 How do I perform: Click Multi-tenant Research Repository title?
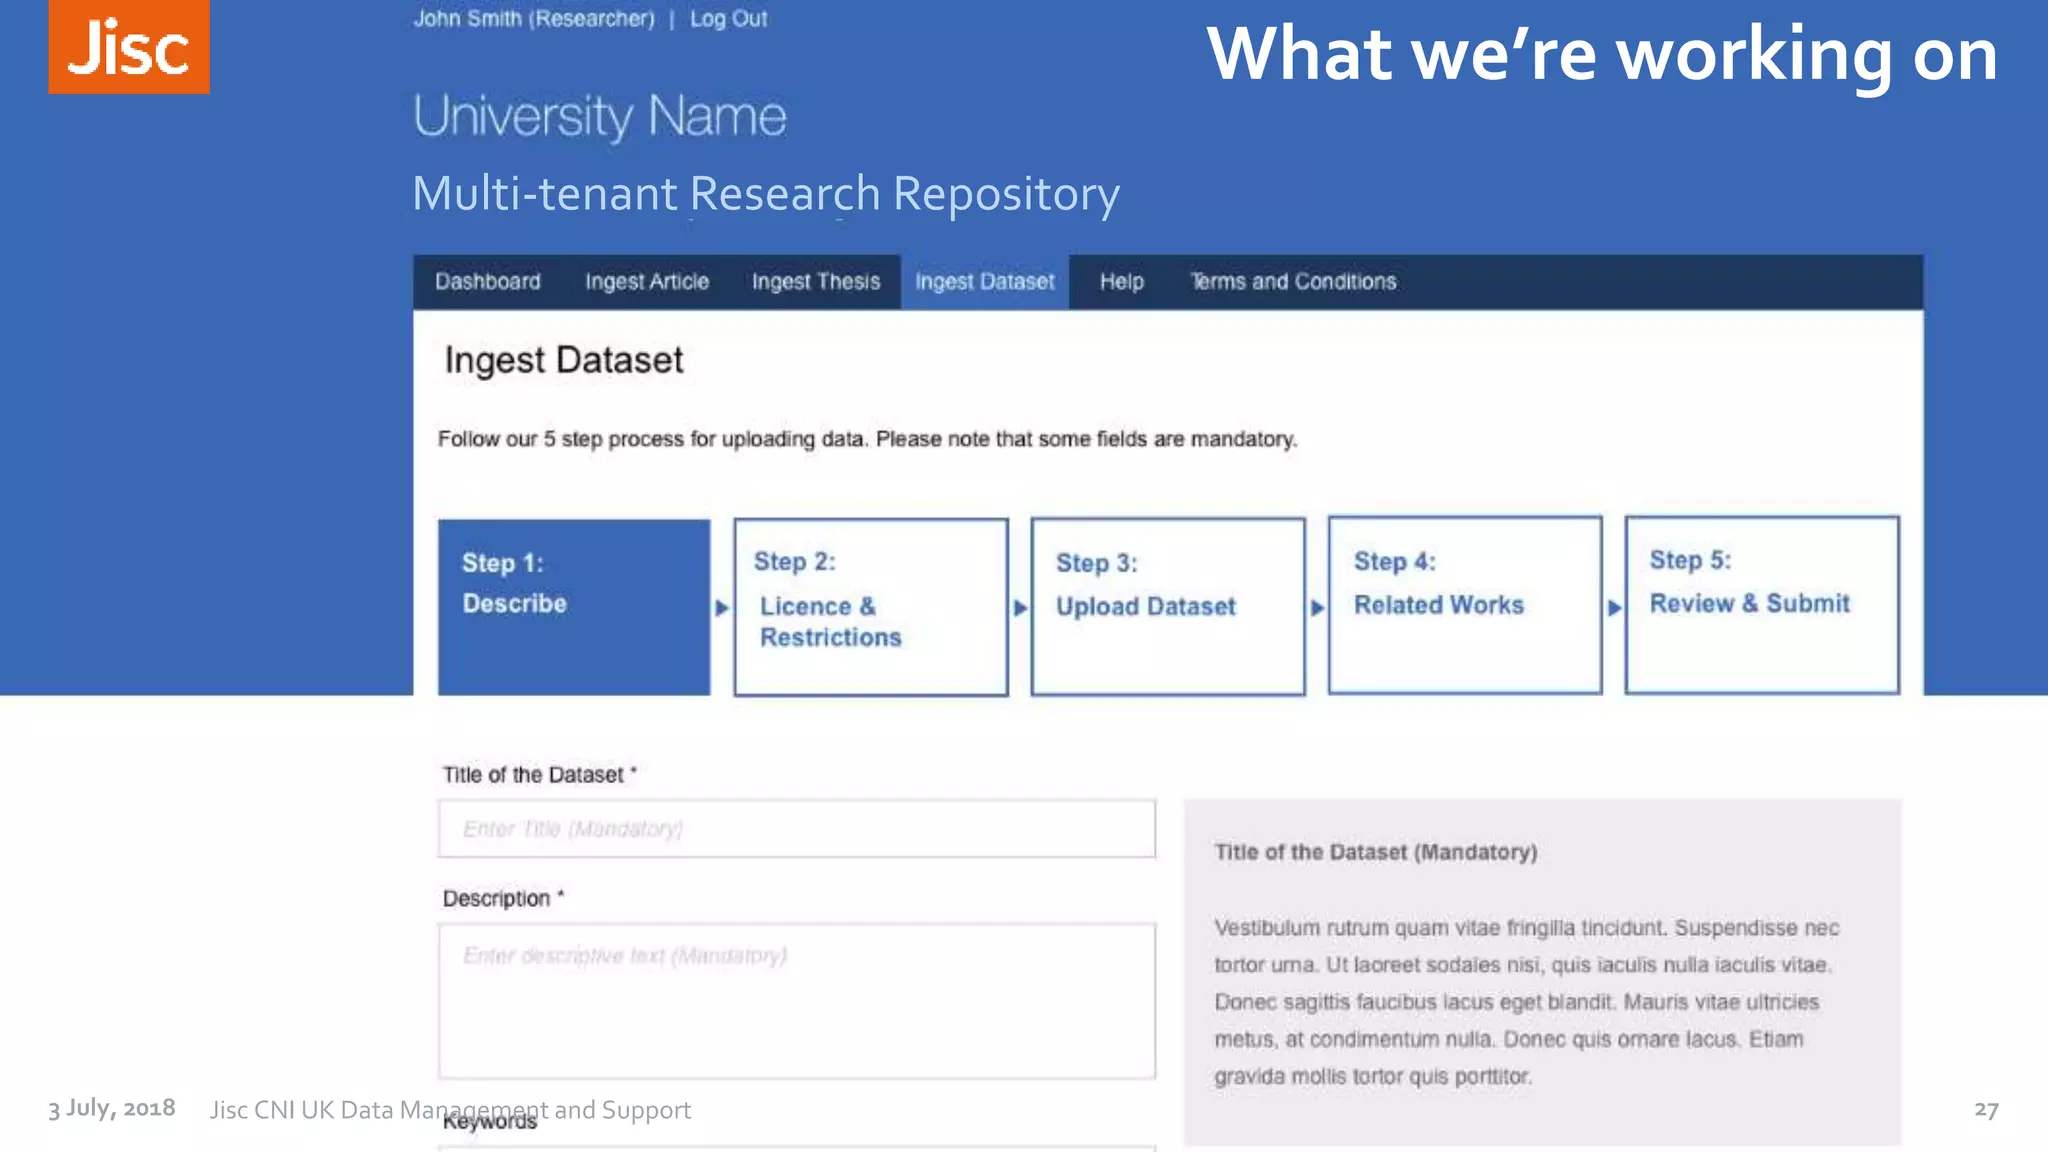pyautogui.click(x=766, y=194)
